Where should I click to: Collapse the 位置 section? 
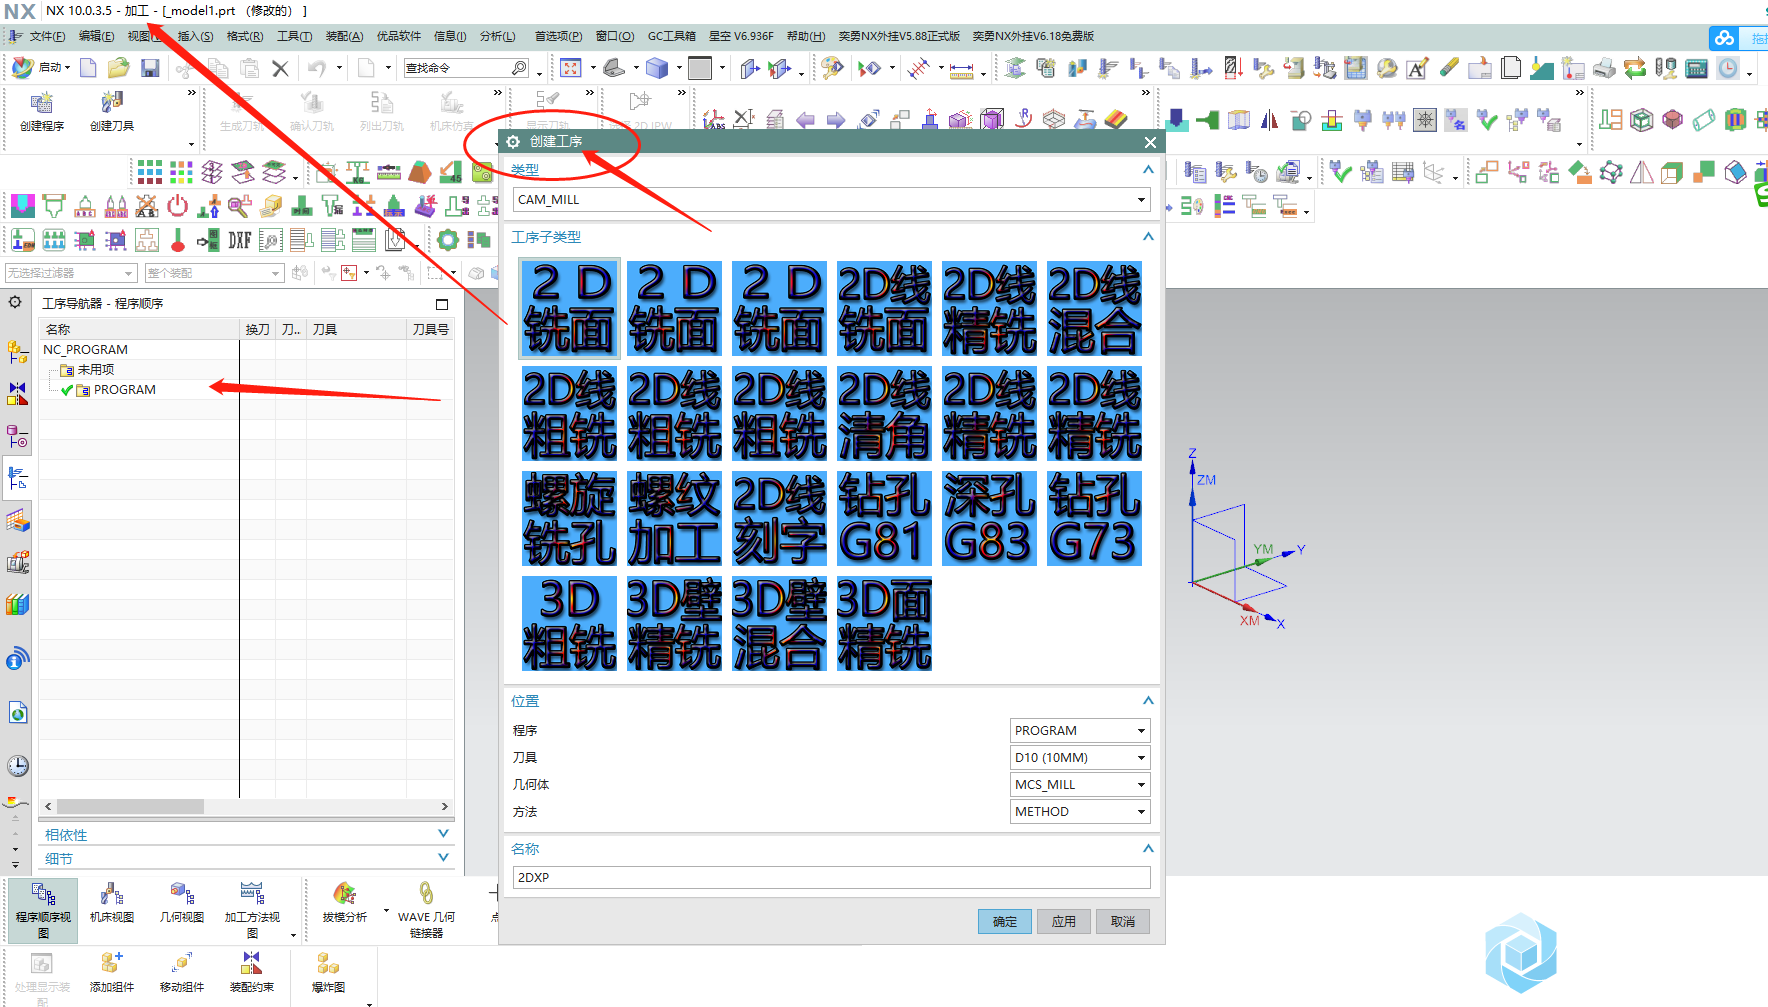pos(1148,701)
